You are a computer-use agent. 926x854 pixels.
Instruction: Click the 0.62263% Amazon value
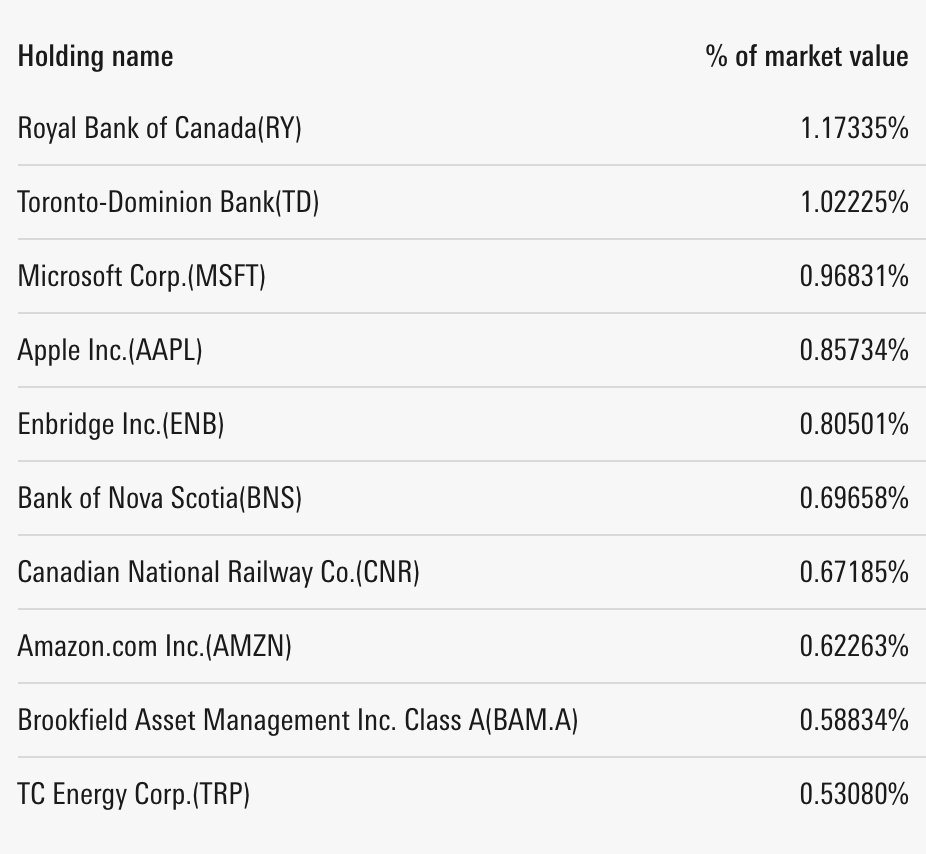854,646
